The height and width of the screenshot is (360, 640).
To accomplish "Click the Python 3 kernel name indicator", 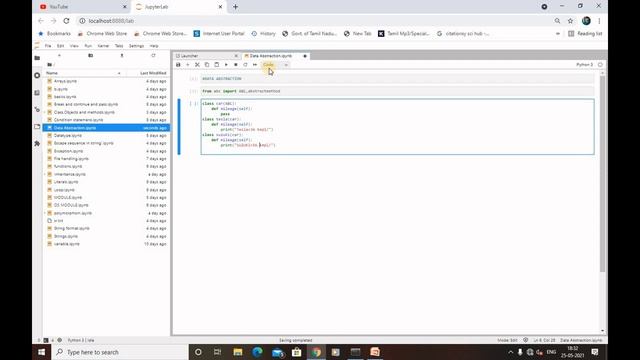I will tap(584, 65).
